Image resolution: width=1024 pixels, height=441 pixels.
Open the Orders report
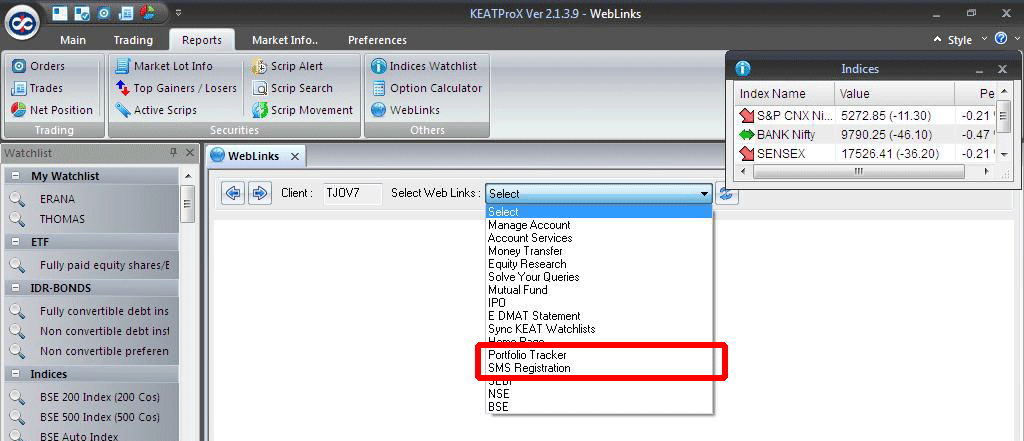tap(38, 66)
